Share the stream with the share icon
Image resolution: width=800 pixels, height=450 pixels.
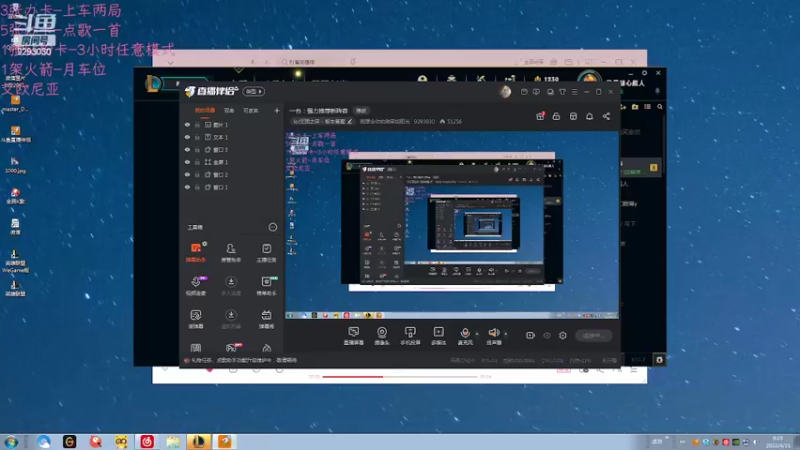606,116
